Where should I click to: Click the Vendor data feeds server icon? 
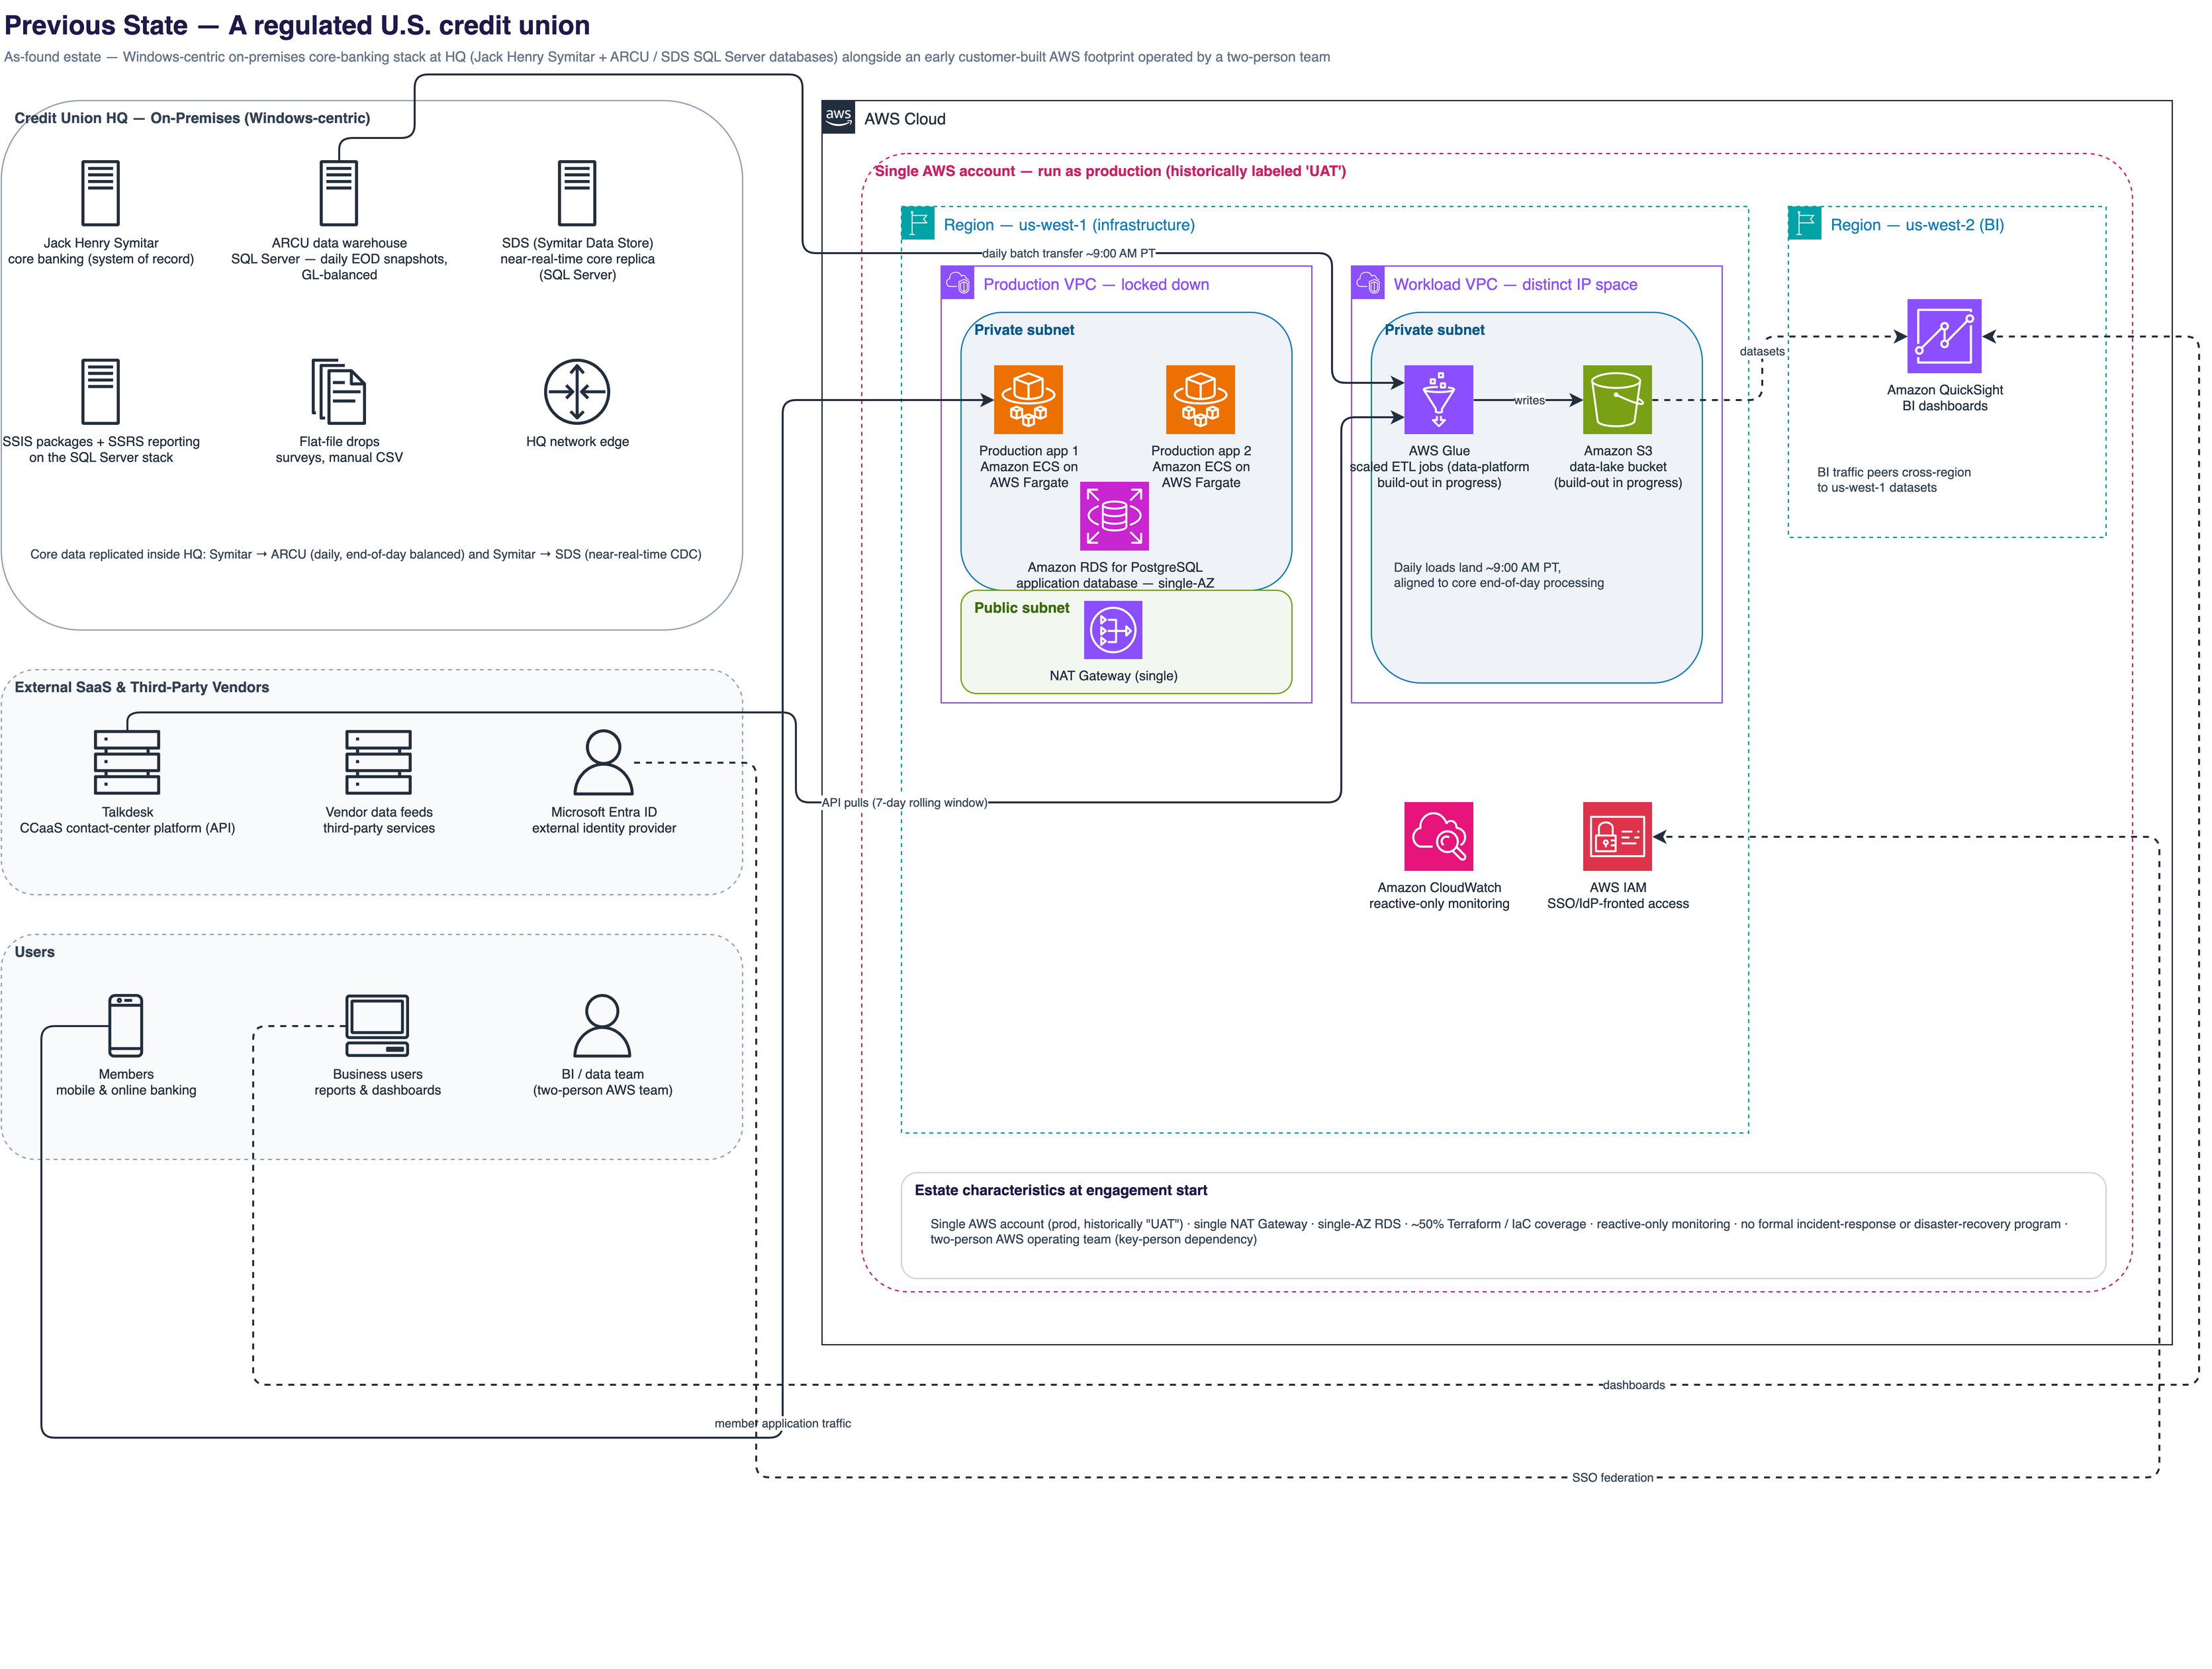tap(378, 763)
